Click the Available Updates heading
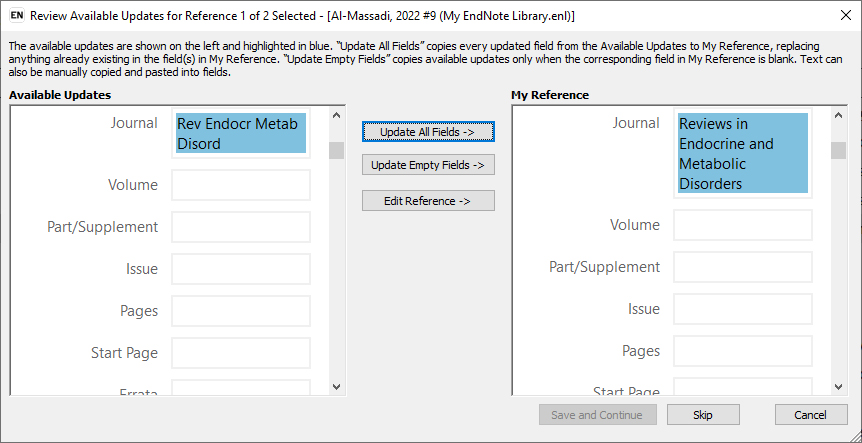 (x=60, y=95)
